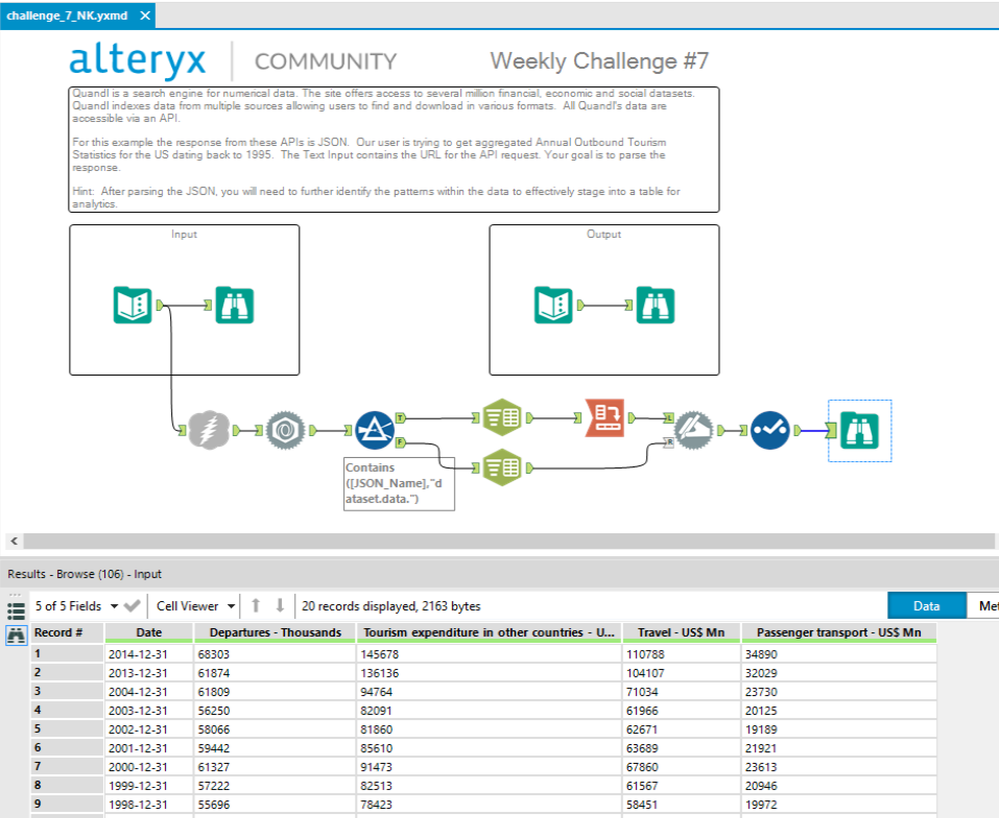Click the Text Input tool in Input box

133,305
